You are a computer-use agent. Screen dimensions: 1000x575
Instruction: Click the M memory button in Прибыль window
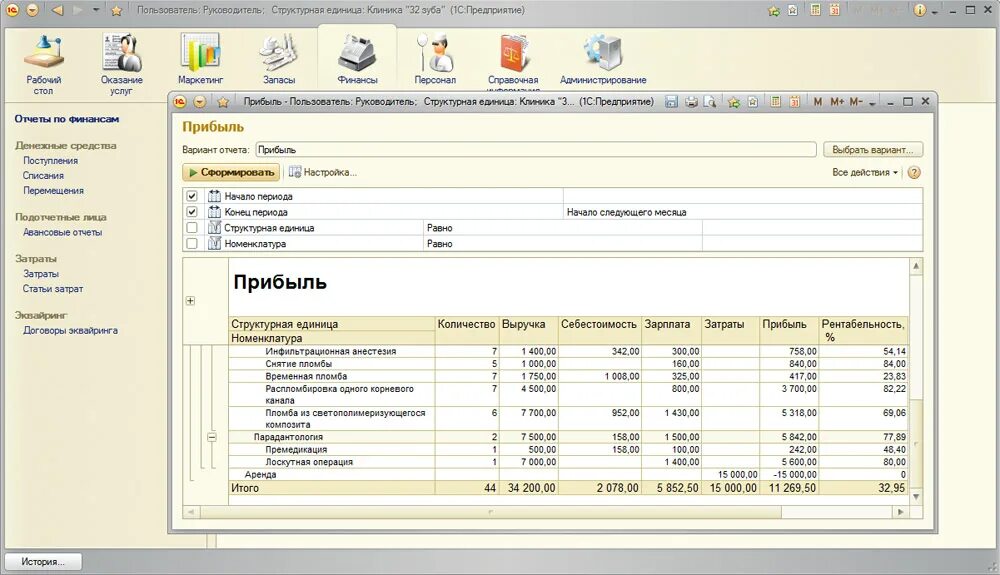click(x=817, y=101)
